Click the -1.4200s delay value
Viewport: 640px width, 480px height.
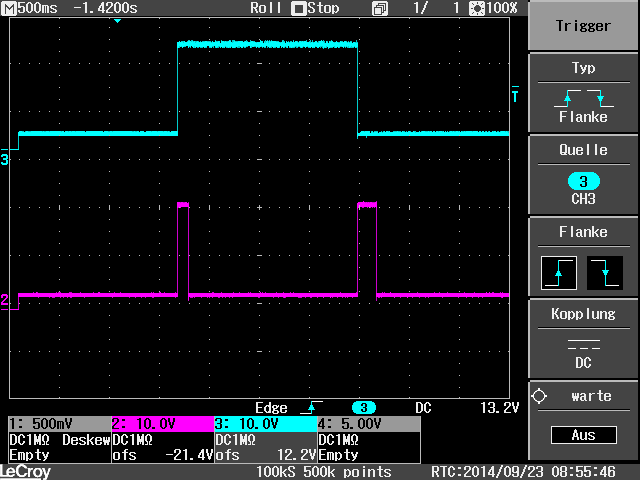(105, 8)
